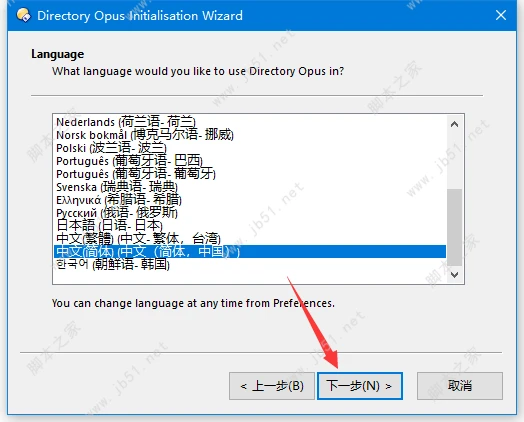Click the language list scroll down arrow
The height and width of the screenshot is (422, 524).
(x=454, y=275)
